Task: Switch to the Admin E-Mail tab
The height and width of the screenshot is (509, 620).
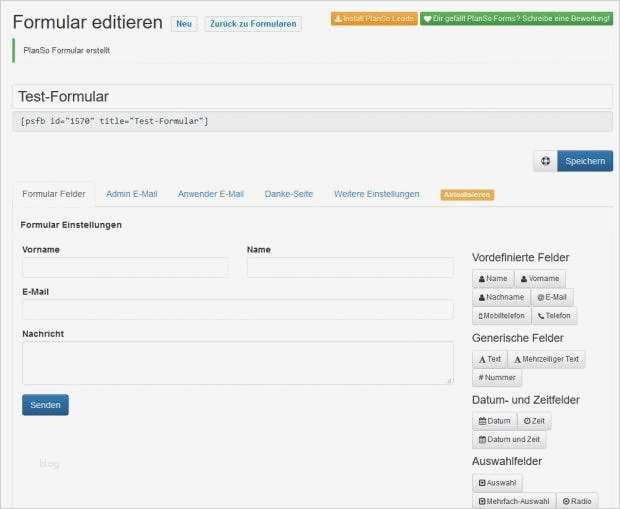Action: tap(132, 194)
